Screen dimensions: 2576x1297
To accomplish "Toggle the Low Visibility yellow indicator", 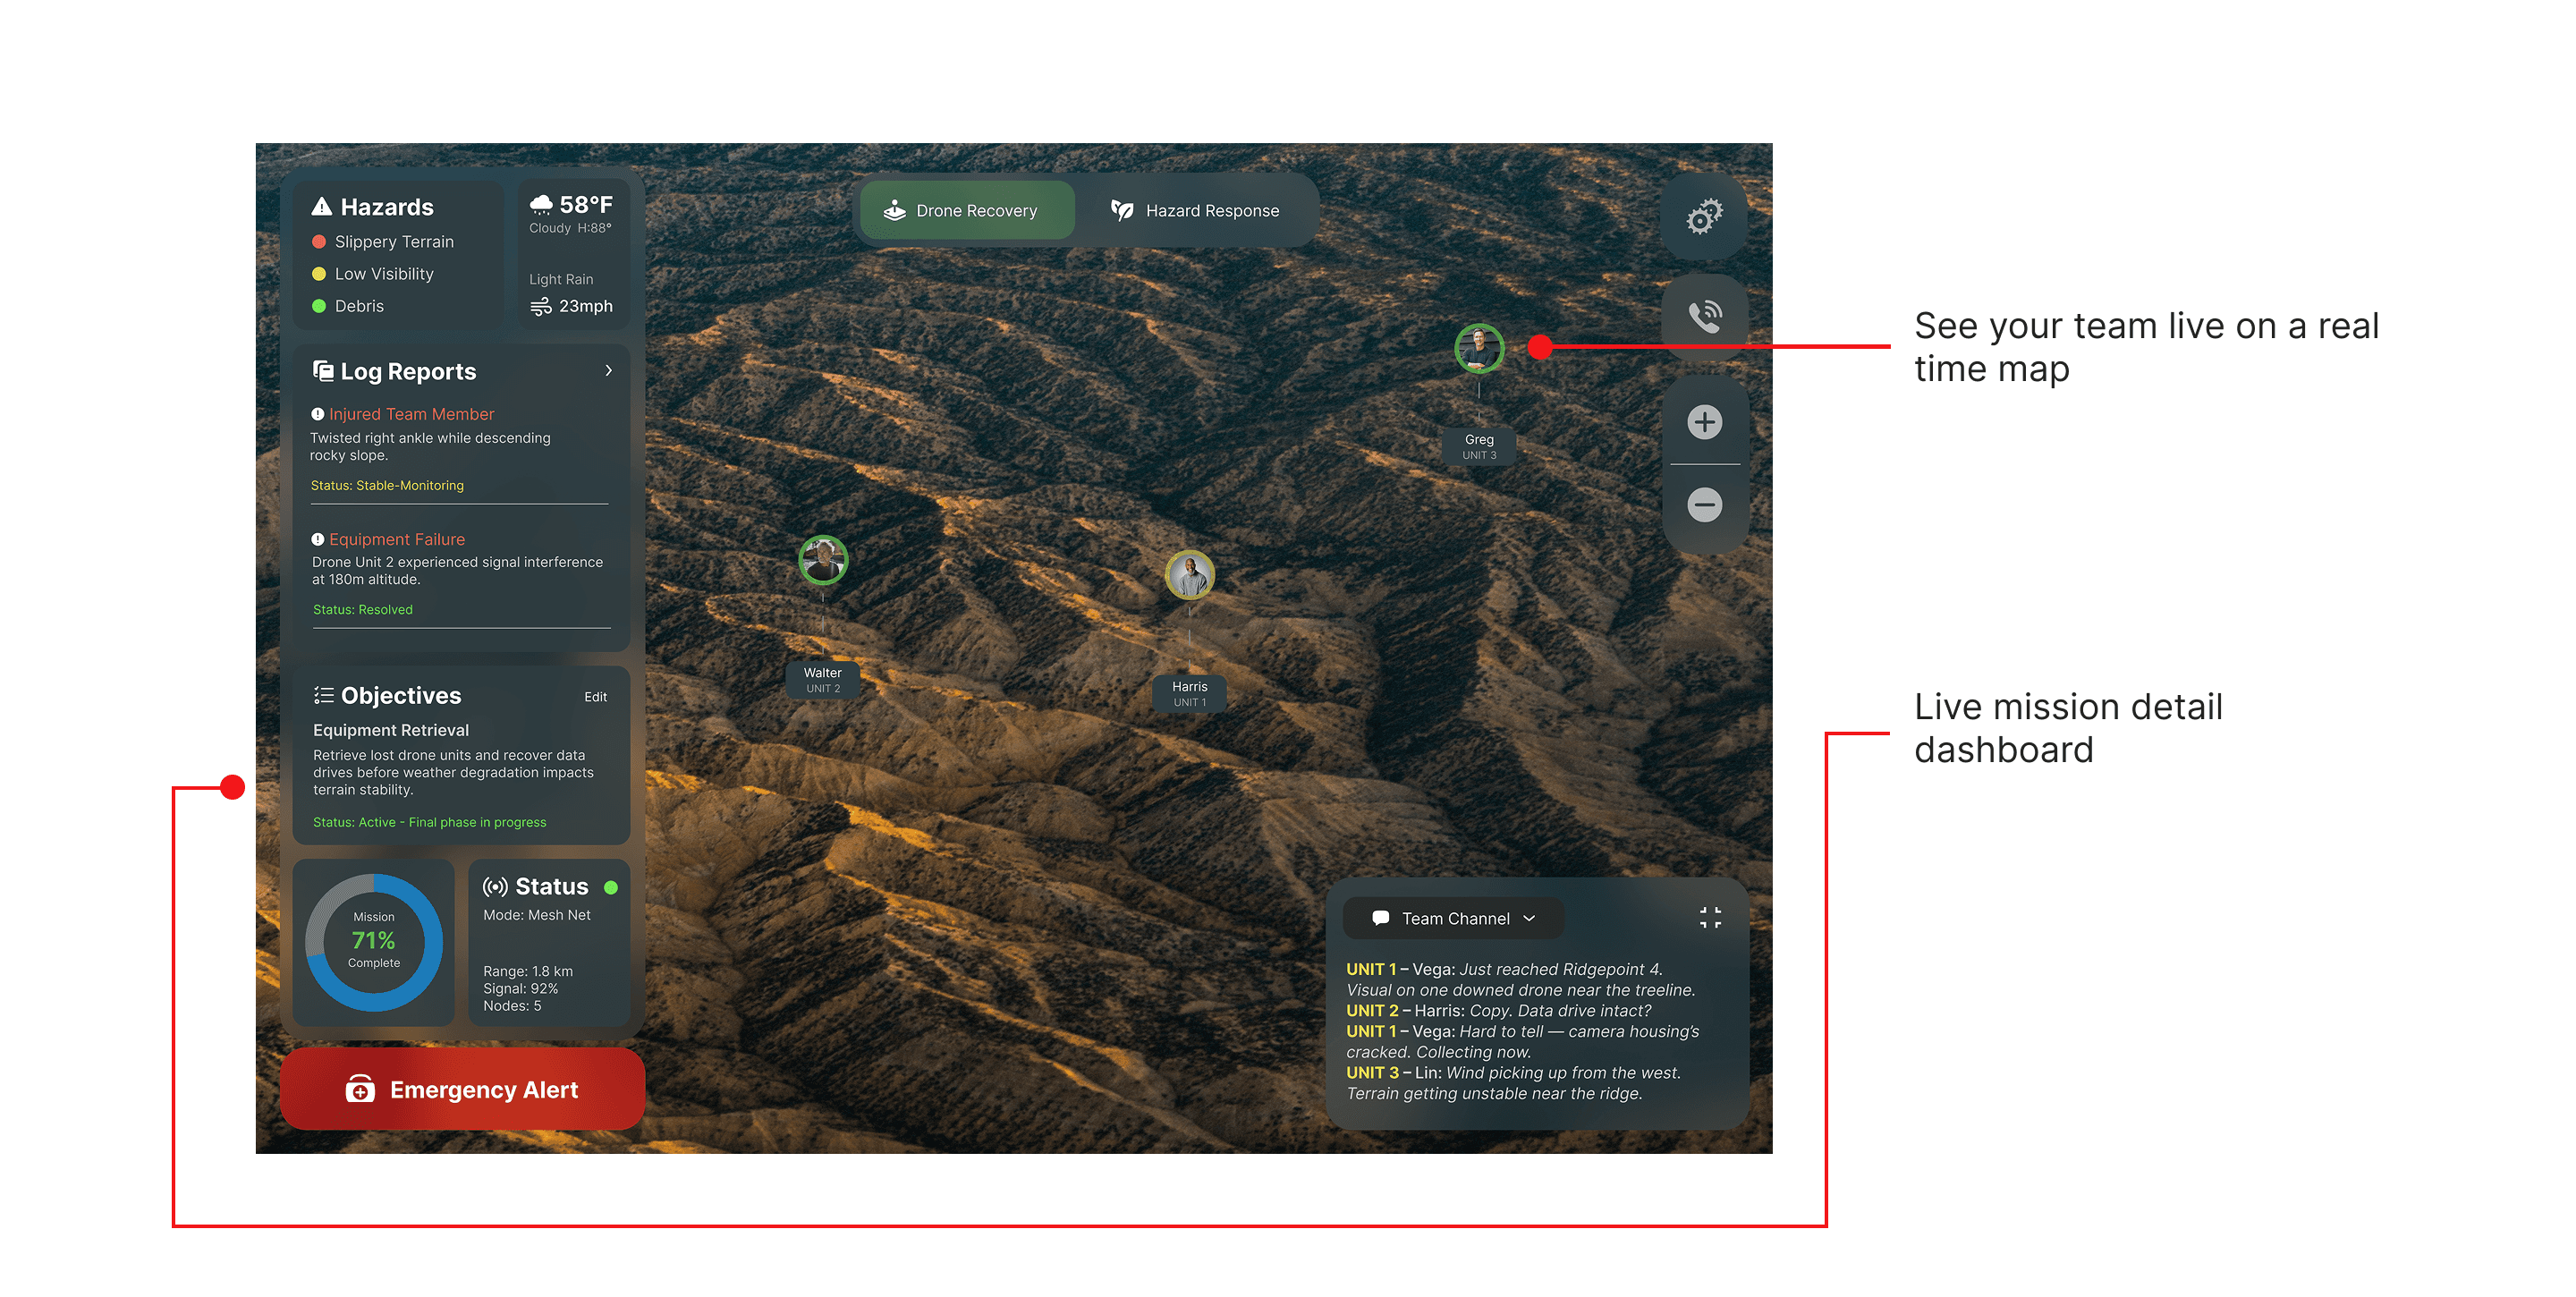I will click(x=319, y=274).
